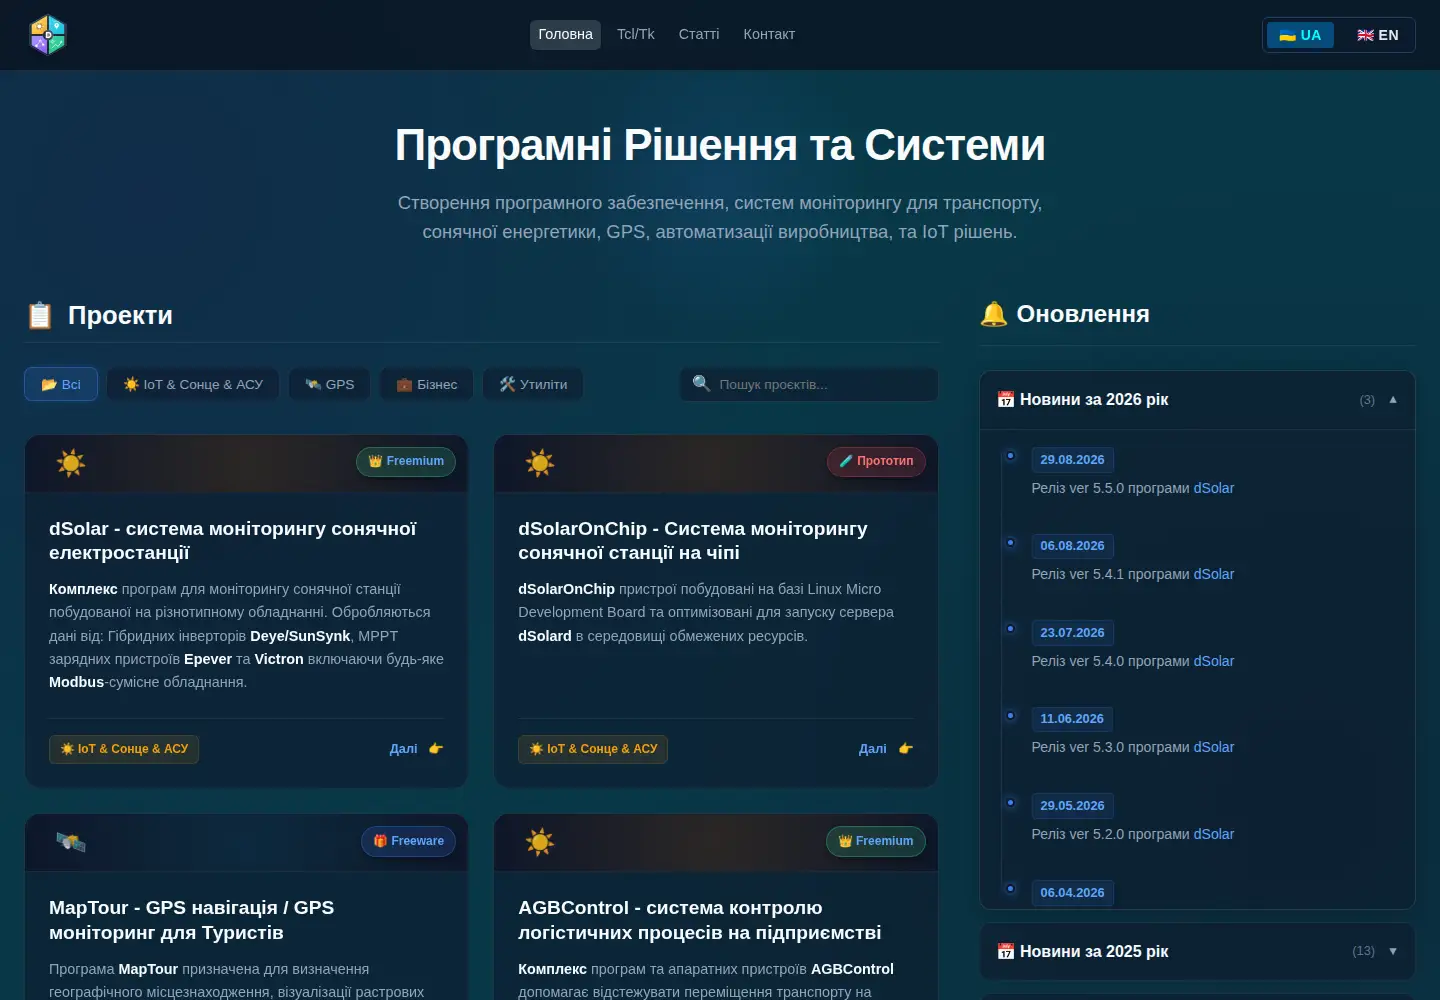Open the MapTour project title
Viewport: 1440px width, 1000px height.
(x=192, y=920)
